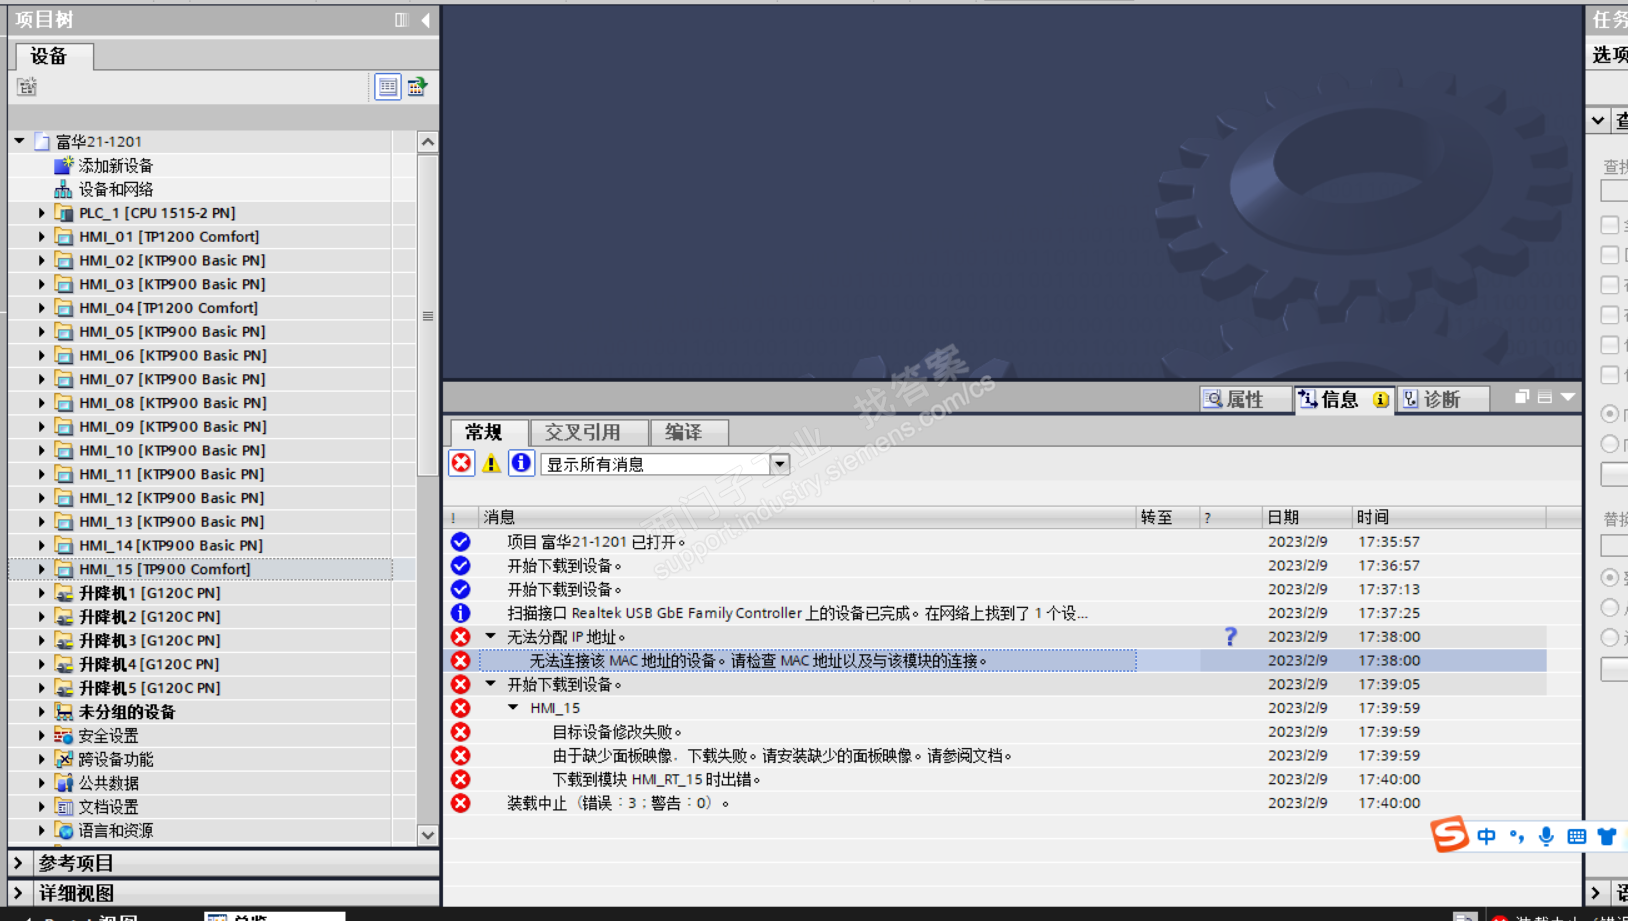Click the horizontal-lines layout icon in the inspector title bar
This screenshot has height=921, width=1628.
(1545, 397)
